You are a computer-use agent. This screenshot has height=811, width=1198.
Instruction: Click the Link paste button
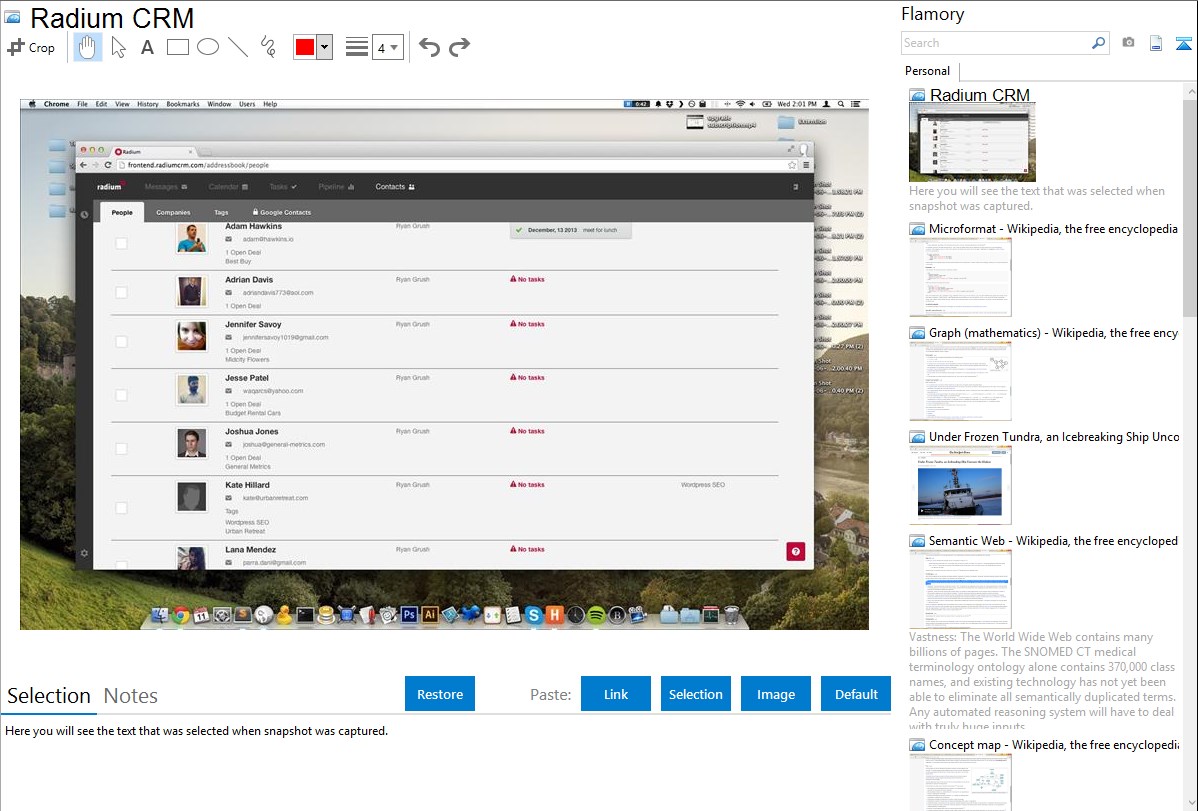616,694
